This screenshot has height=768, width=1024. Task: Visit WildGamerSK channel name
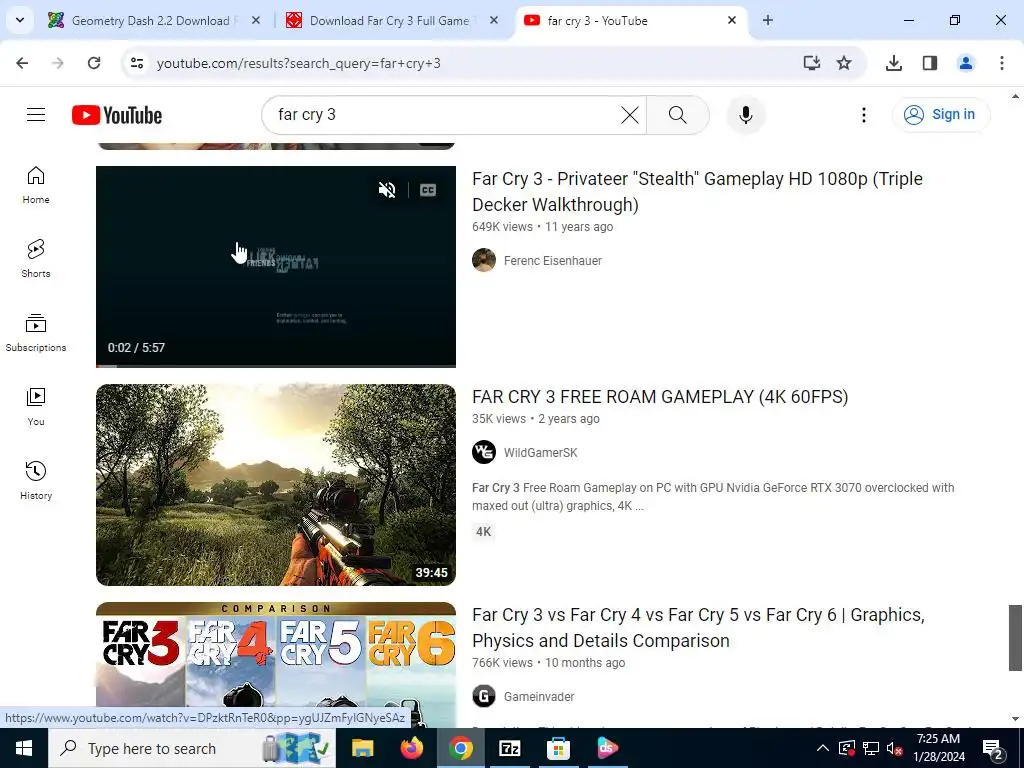click(540, 453)
